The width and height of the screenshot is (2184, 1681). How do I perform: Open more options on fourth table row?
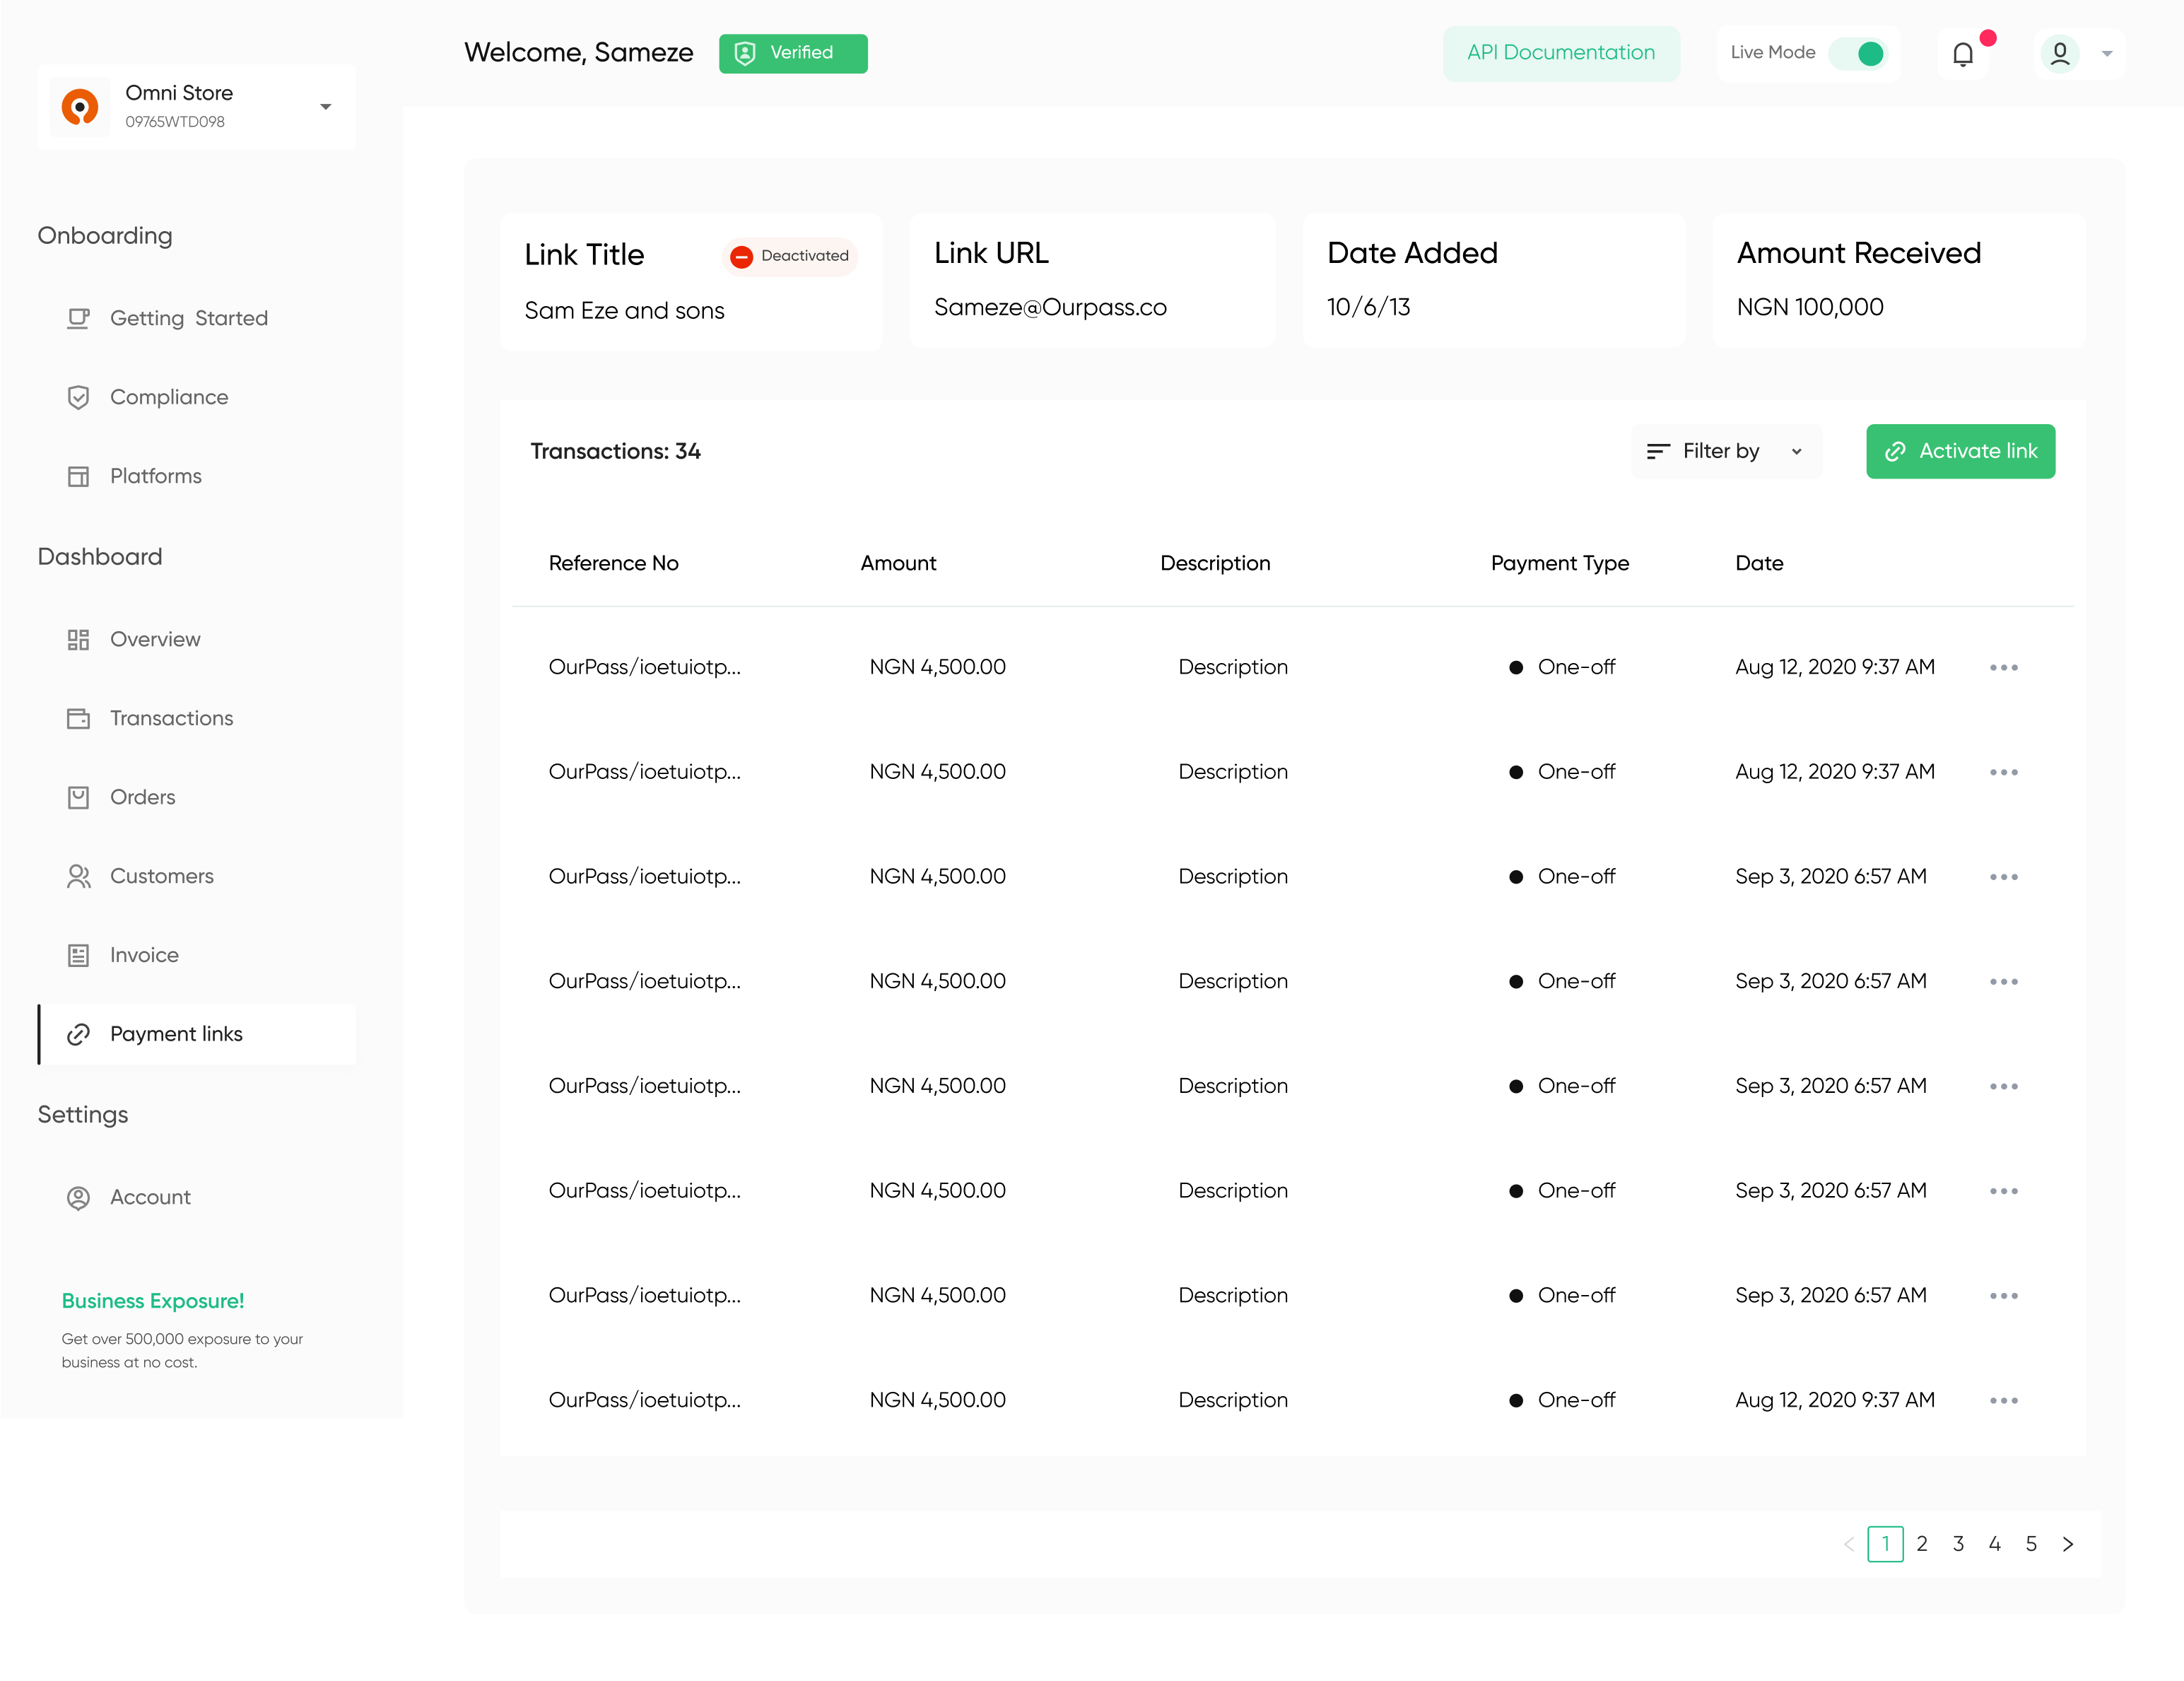point(2003,982)
